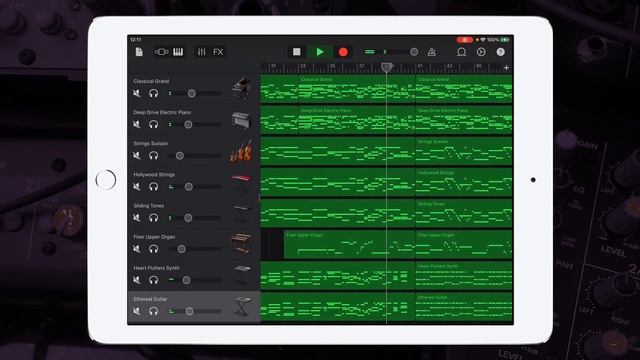
Task: Tap the battery indicator in status bar
Action: [x=505, y=40]
